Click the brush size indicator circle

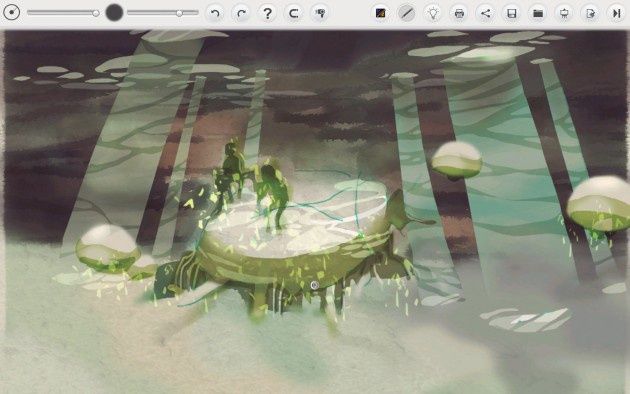click(12, 13)
